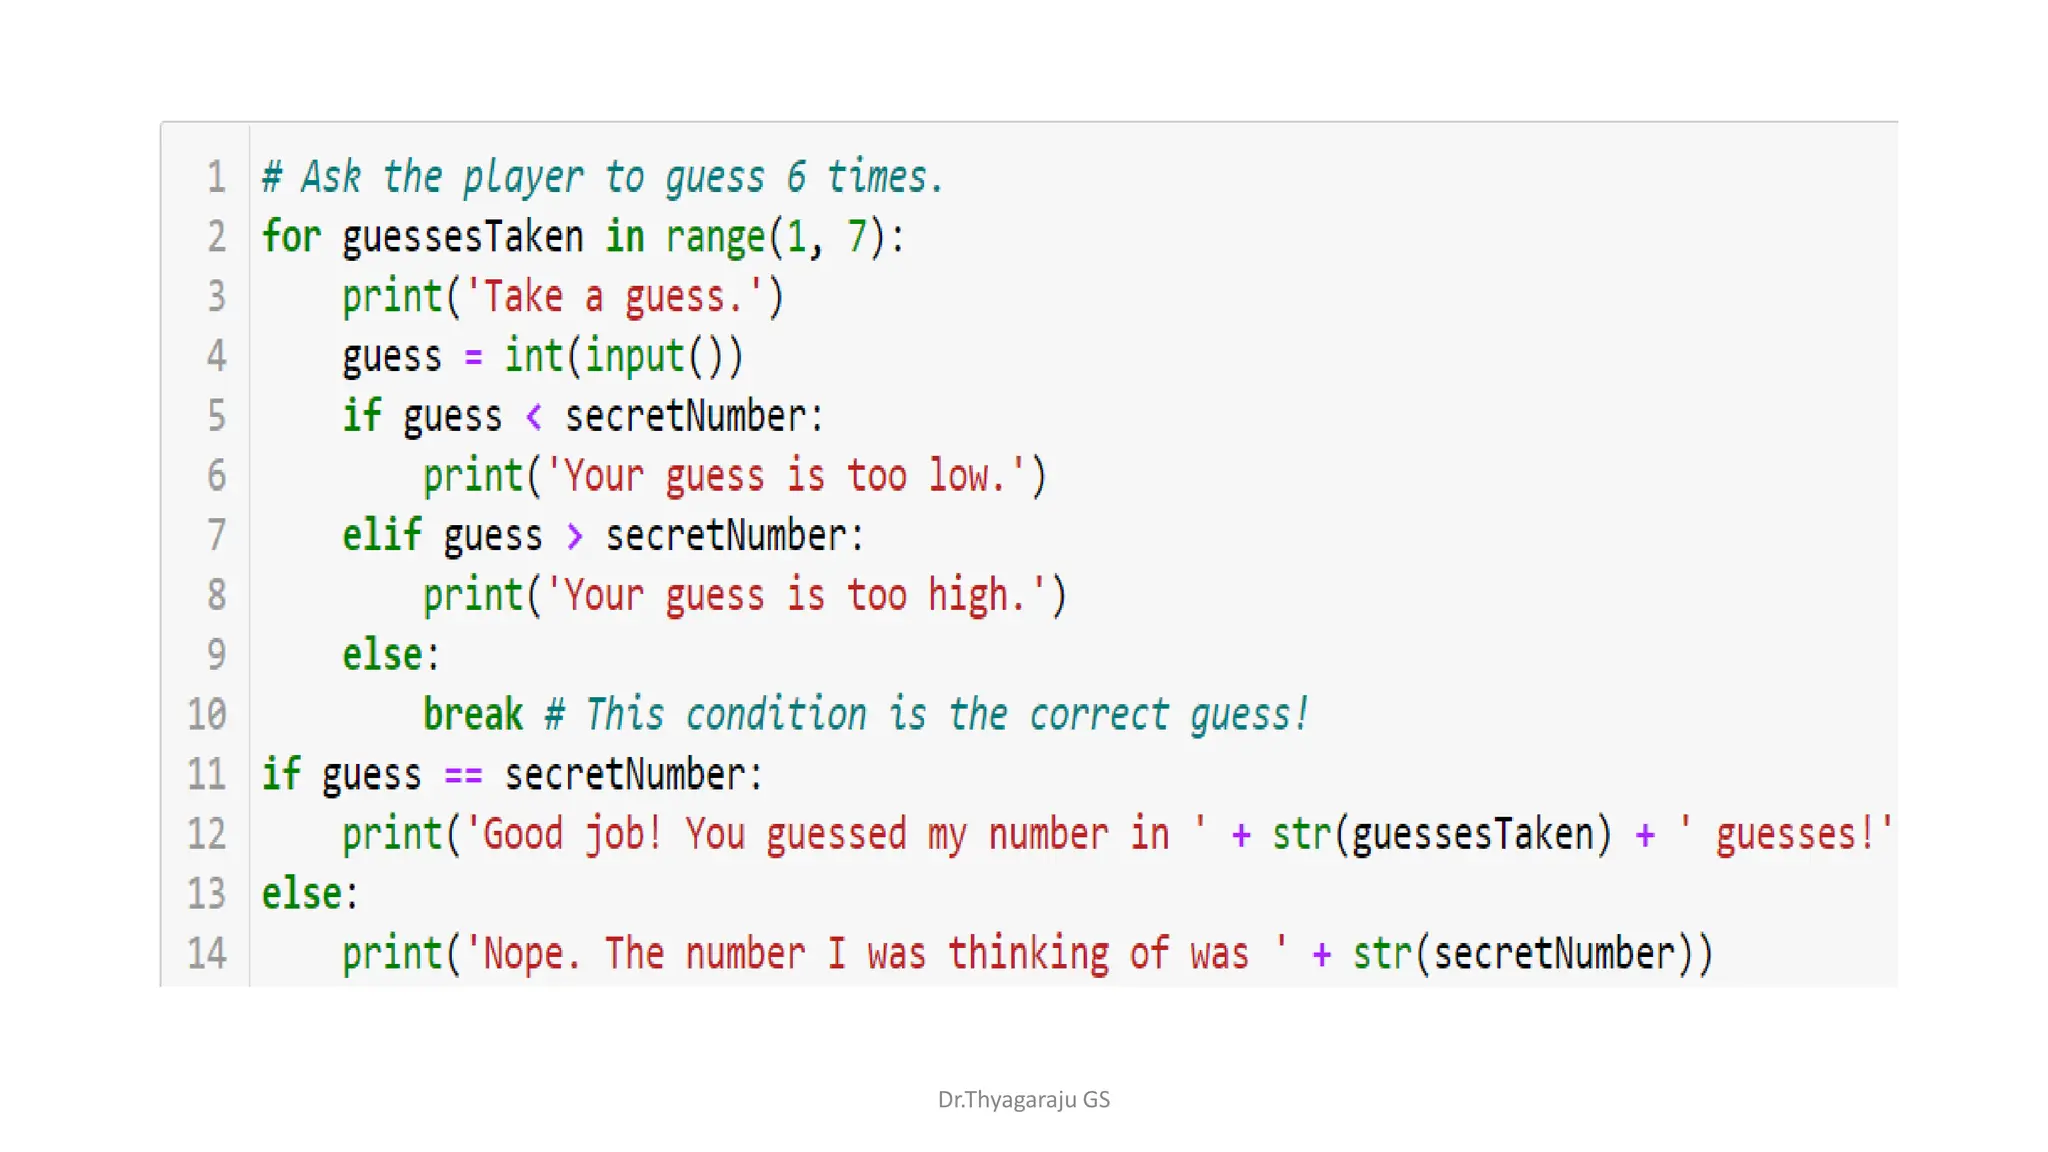Click the 'else' keyword on line 9
The image size is (2048, 1152).
point(382,655)
